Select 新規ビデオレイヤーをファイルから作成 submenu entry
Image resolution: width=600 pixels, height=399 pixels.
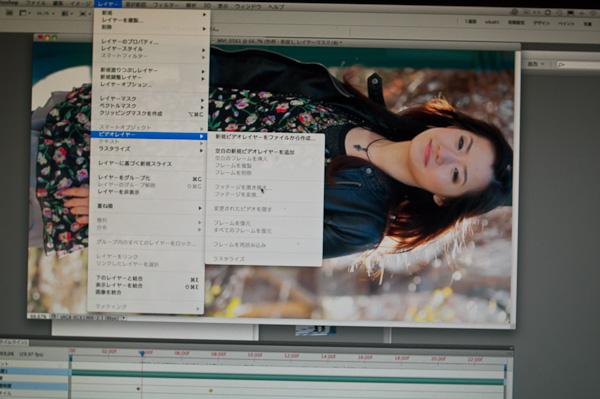(265, 137)
